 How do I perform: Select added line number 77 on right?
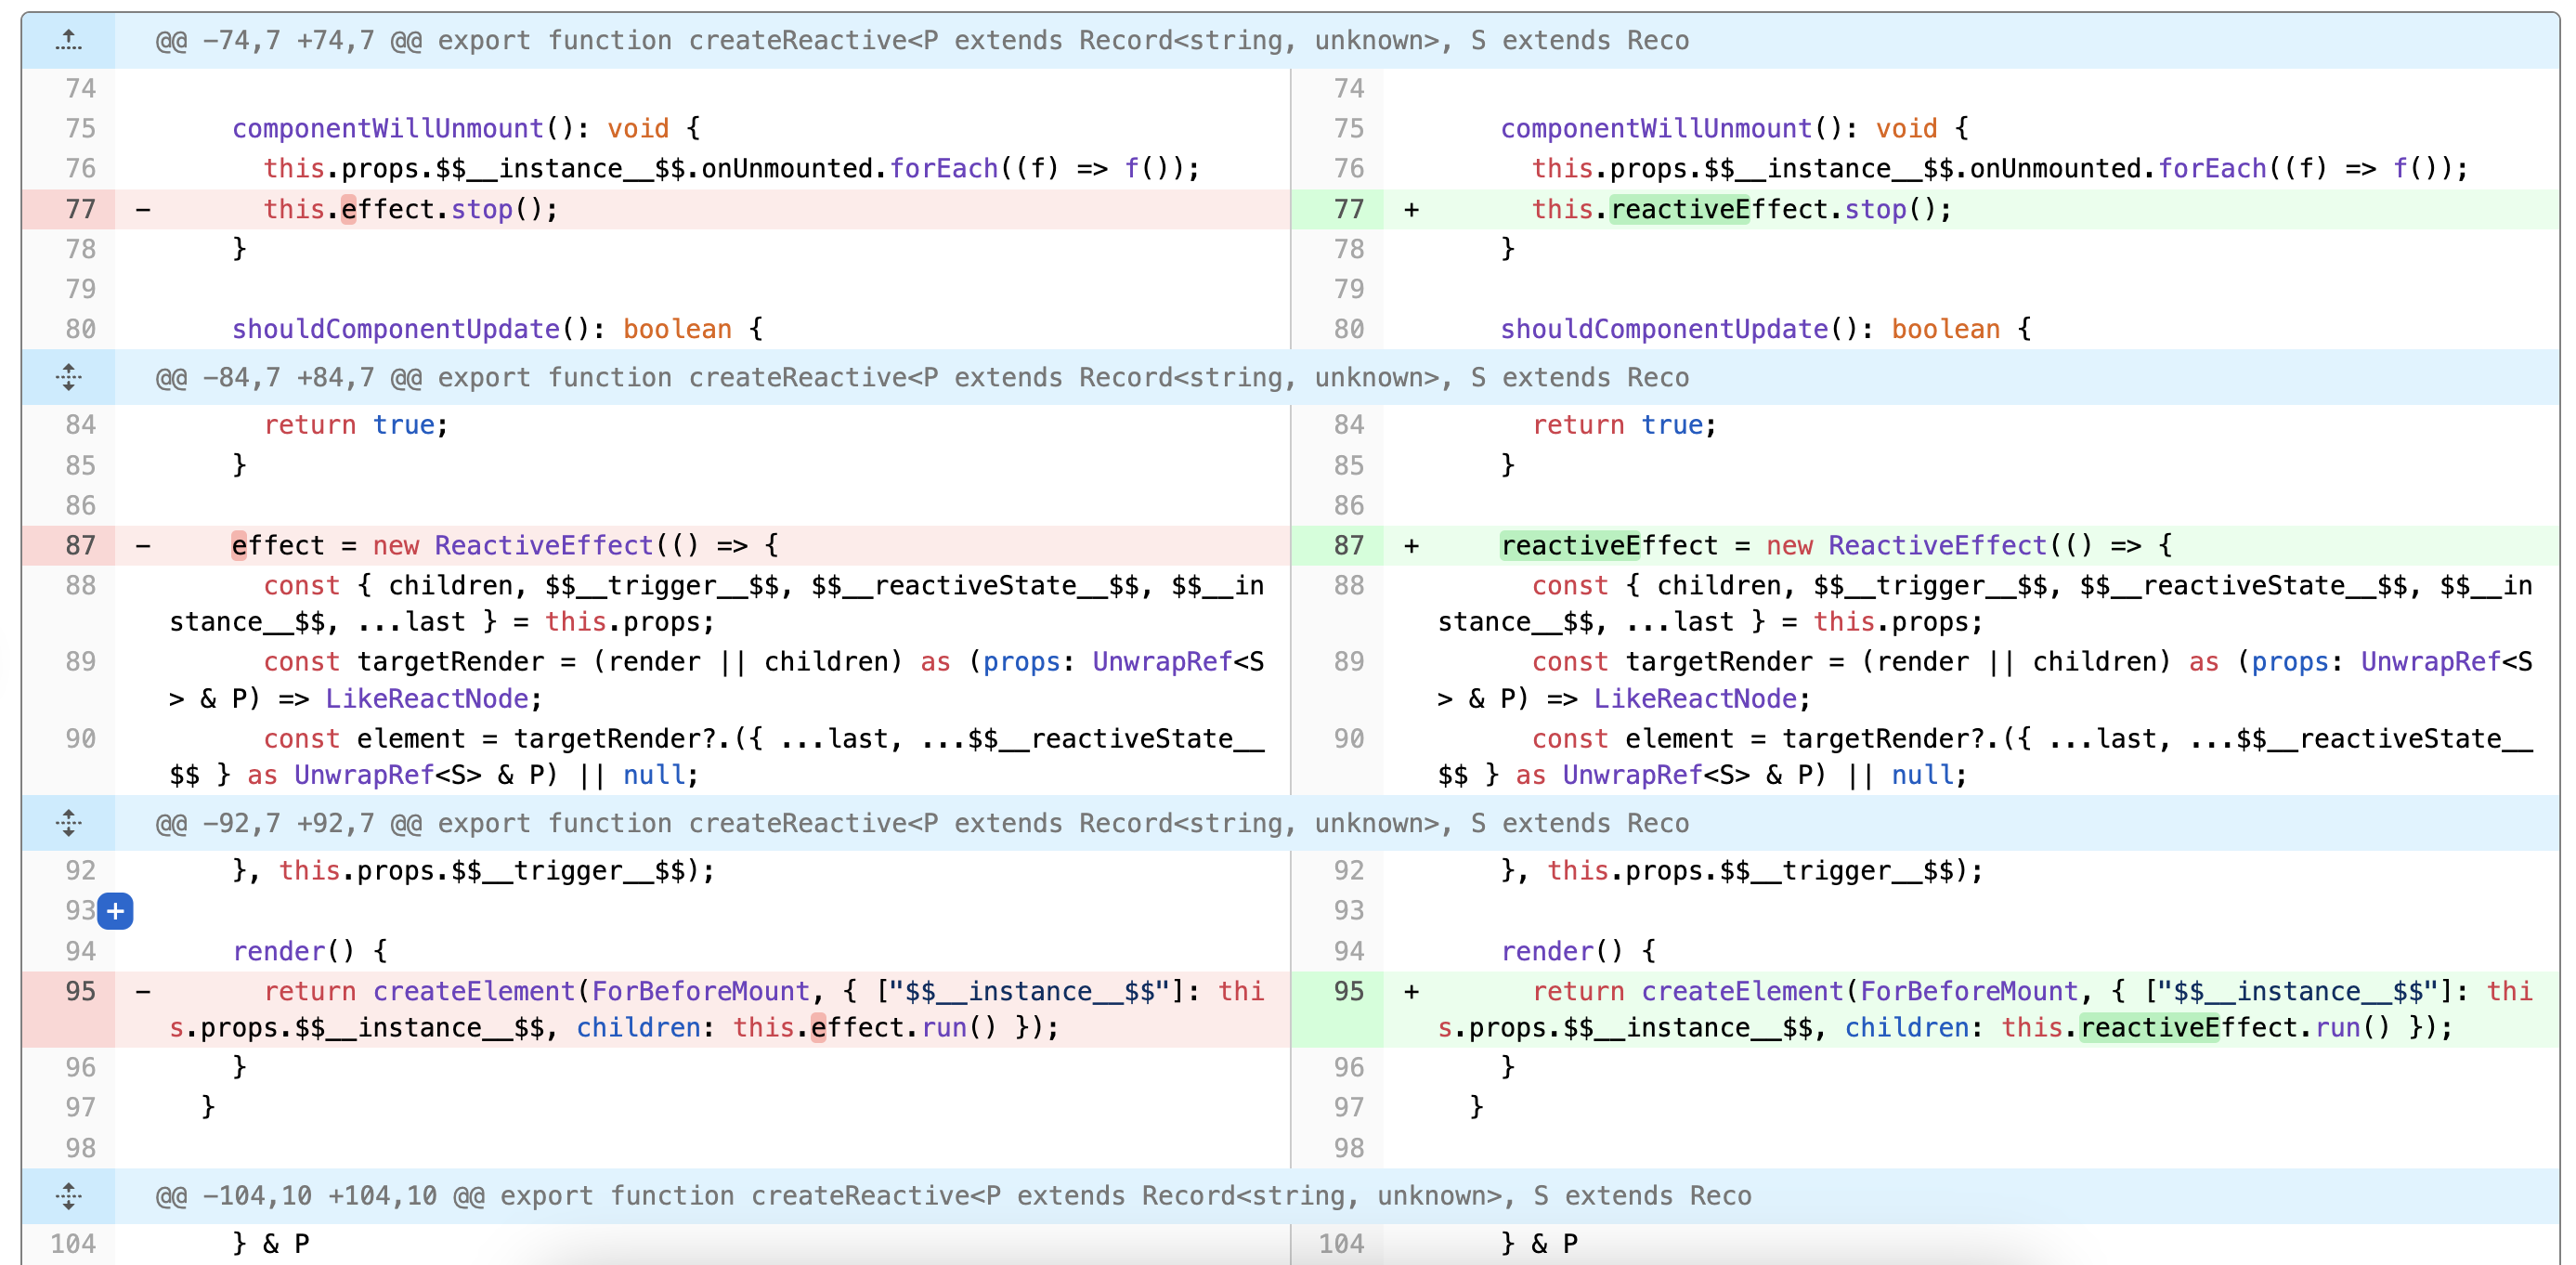(1348, 209)
